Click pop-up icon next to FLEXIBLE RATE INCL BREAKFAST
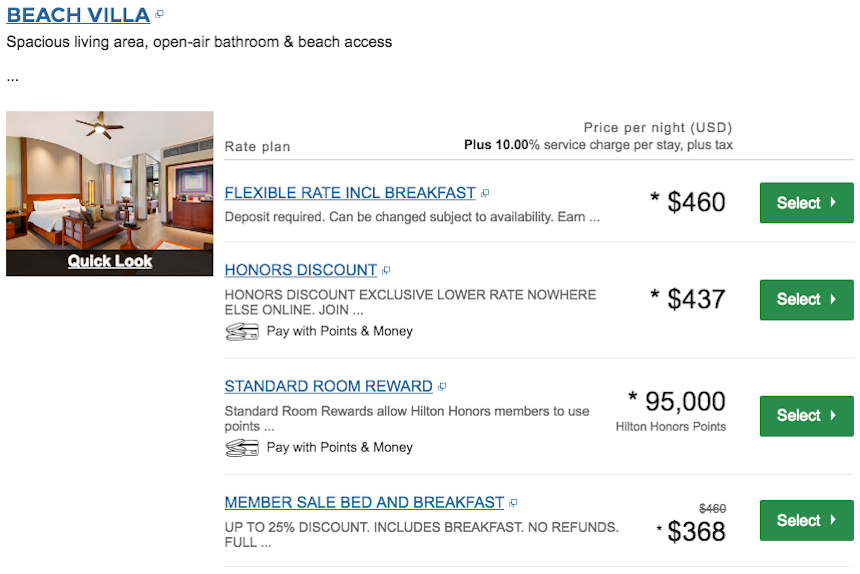The image size is (860, 574). point(485,193)
